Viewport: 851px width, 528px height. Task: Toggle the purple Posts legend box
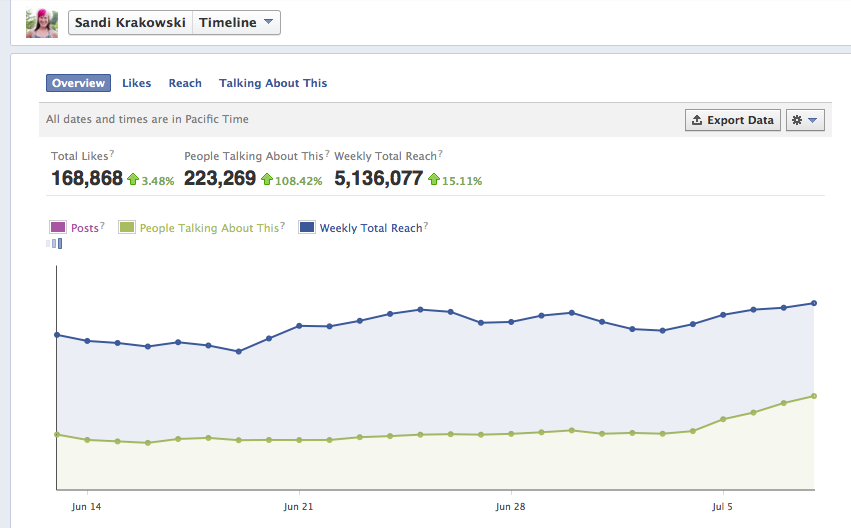pos(56,228)
